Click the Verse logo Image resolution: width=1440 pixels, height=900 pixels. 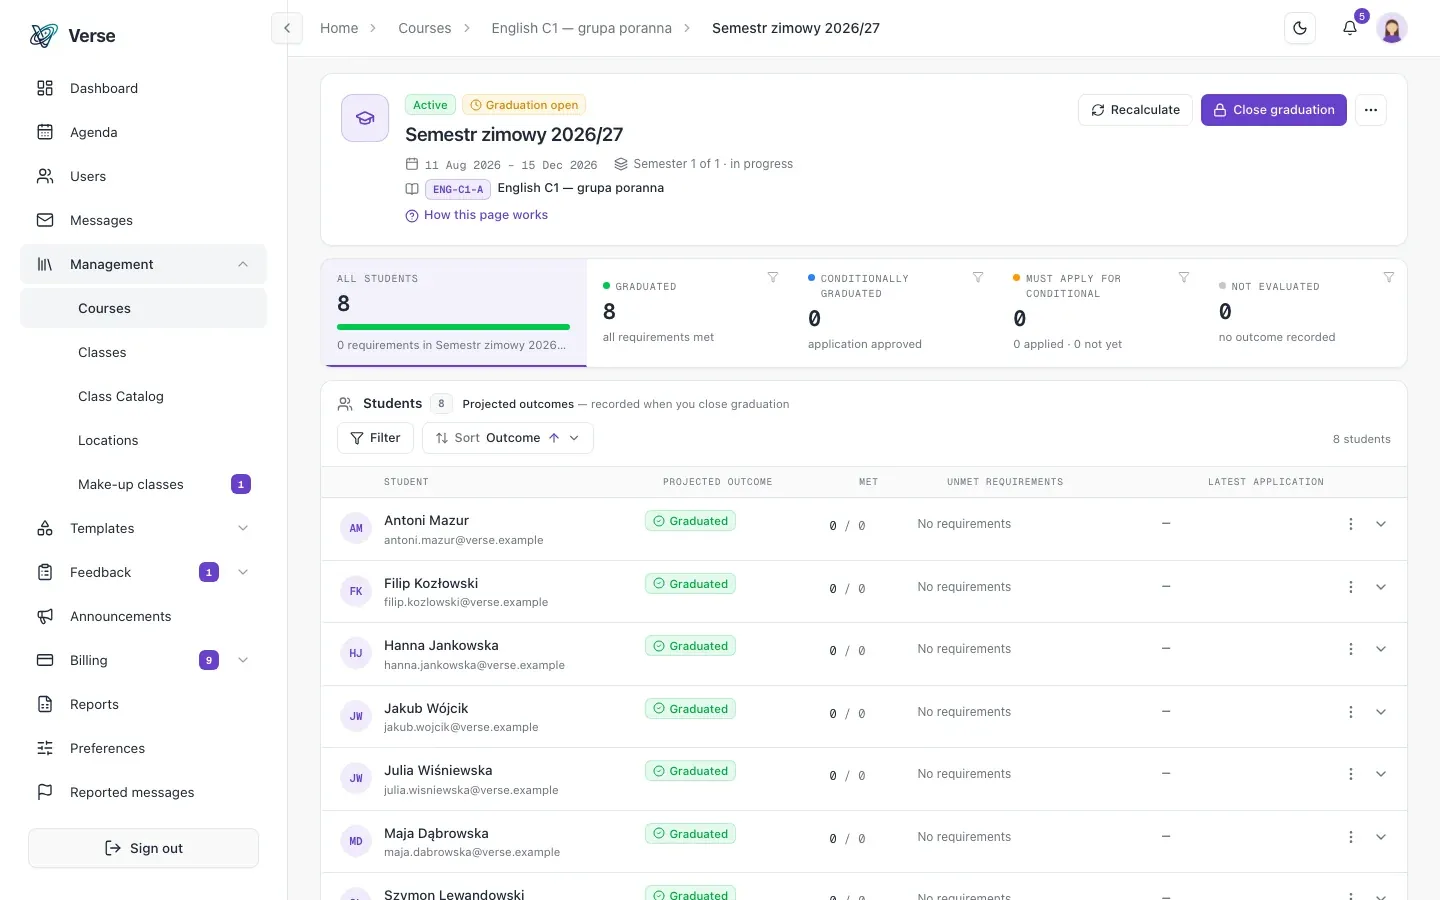pyautogui.click(x=72, y=36)
